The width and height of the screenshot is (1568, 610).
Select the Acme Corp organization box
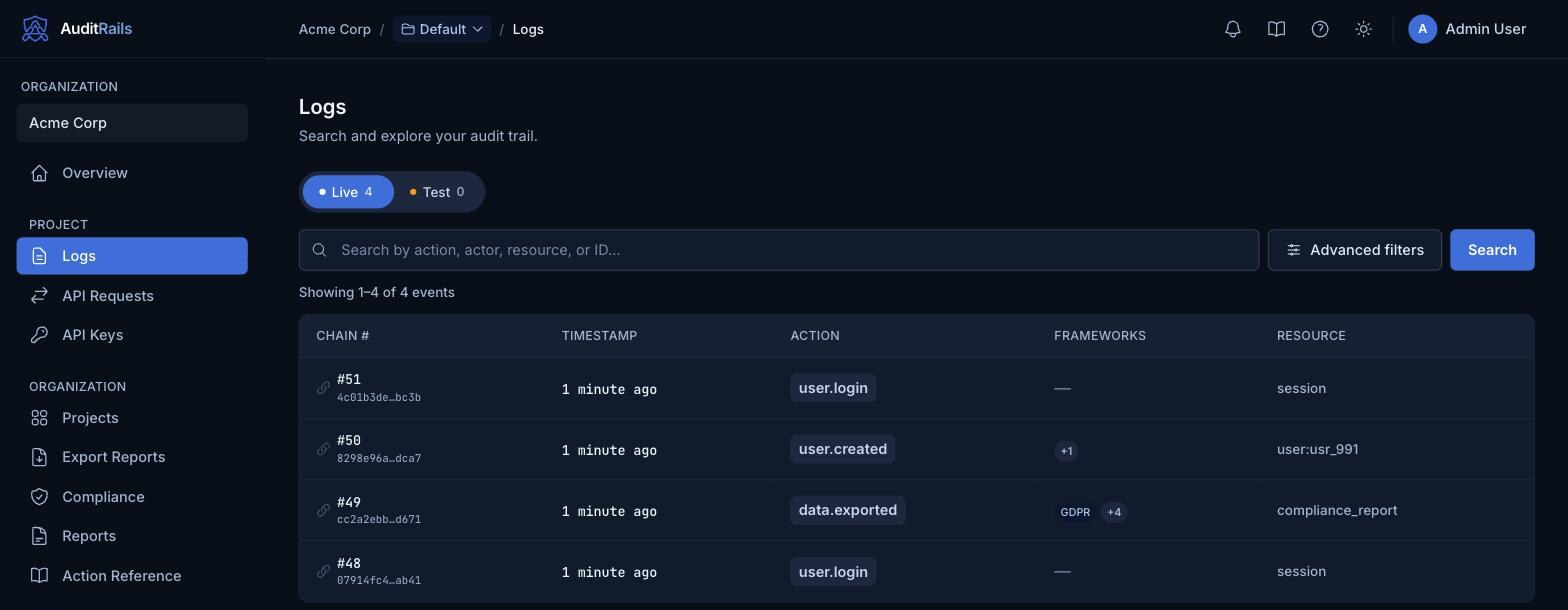pos(132,123)
